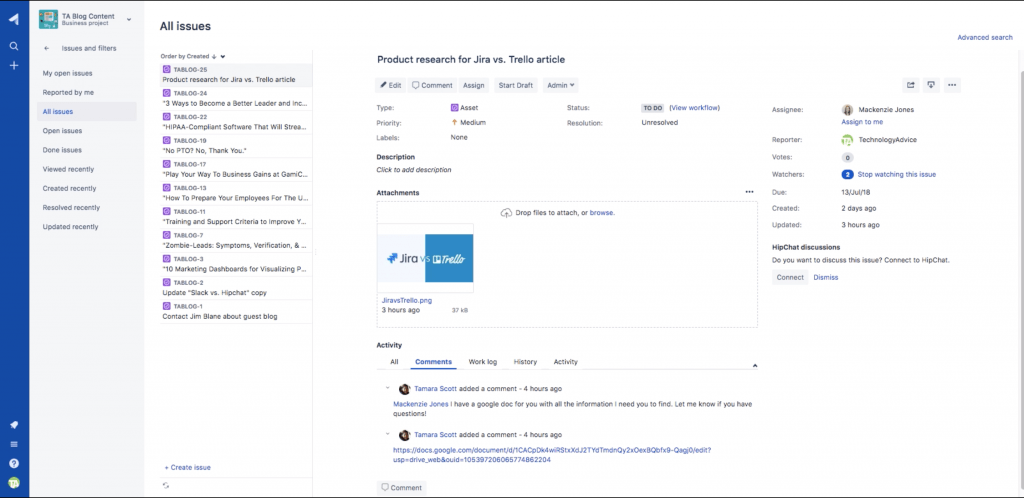The image size is (1024, 498).
Task: Click the View workflow link
Action: coord(695,108)
